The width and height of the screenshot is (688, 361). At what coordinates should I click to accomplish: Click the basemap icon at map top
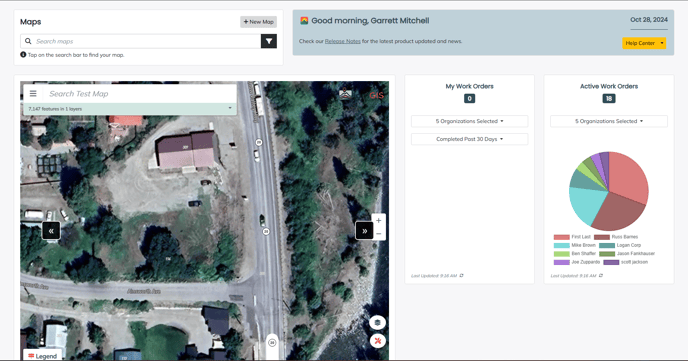pyautogui.click(x=346, y=93)
